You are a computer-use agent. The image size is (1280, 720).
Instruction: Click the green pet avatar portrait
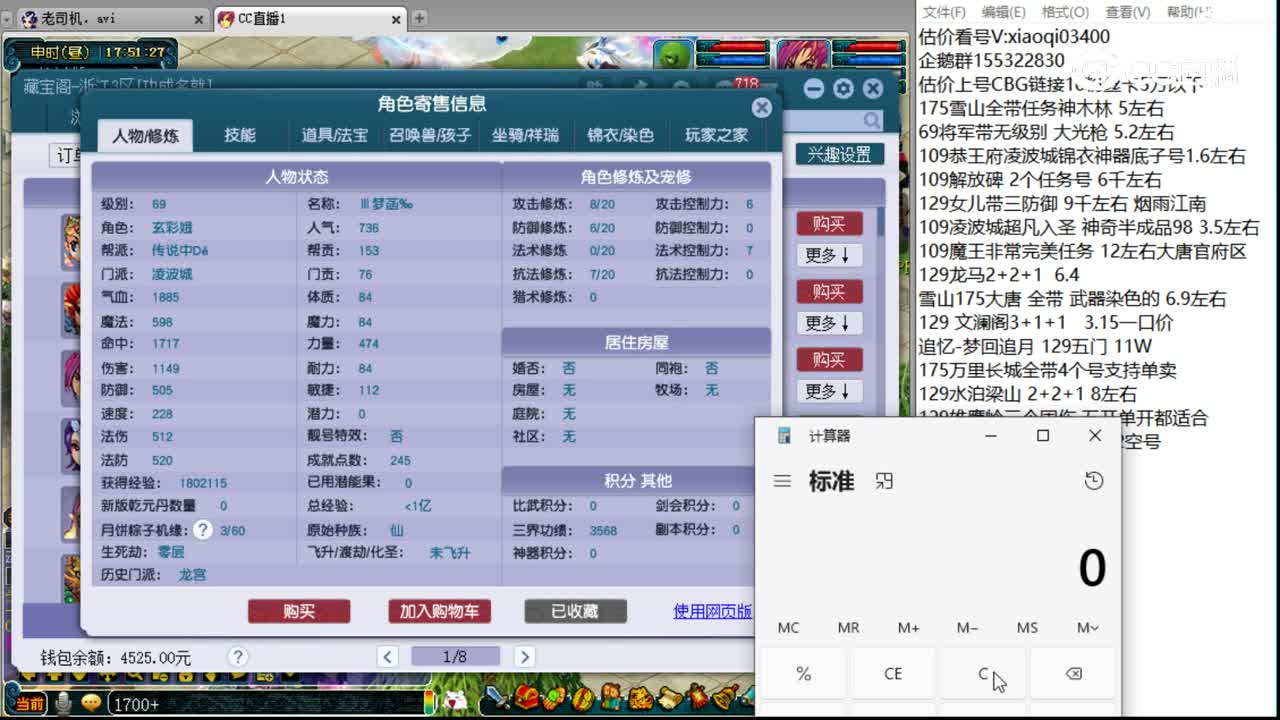pos(675,55)
